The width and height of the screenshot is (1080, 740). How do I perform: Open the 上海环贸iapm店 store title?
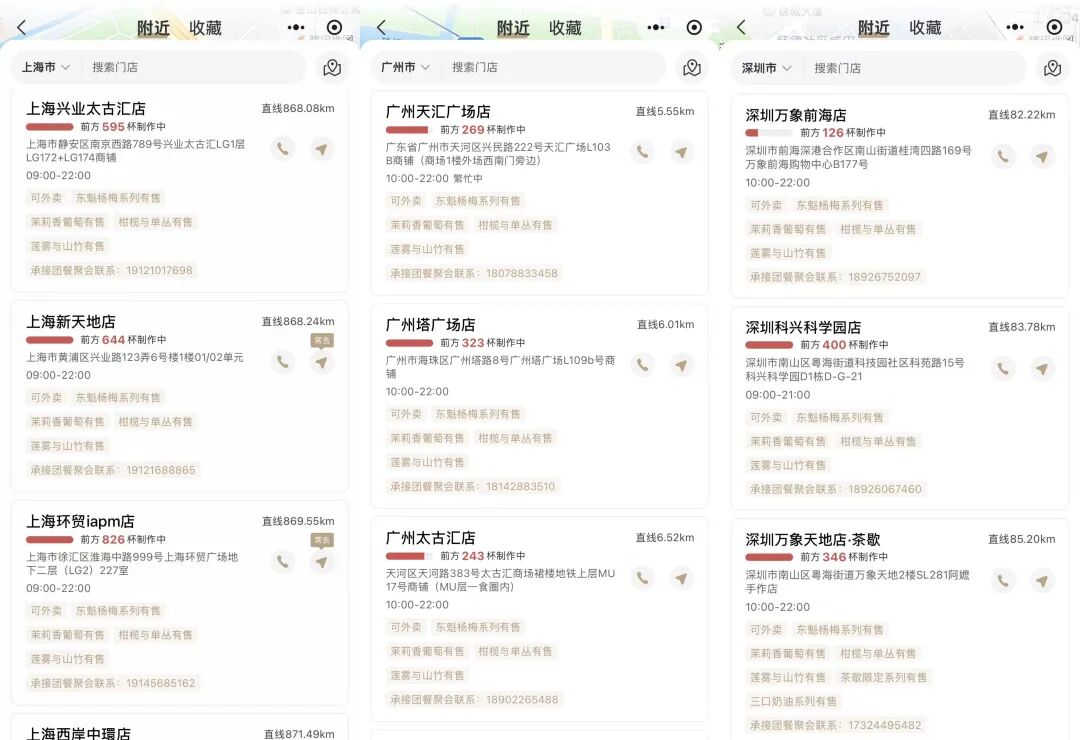[x=81, y=522]
